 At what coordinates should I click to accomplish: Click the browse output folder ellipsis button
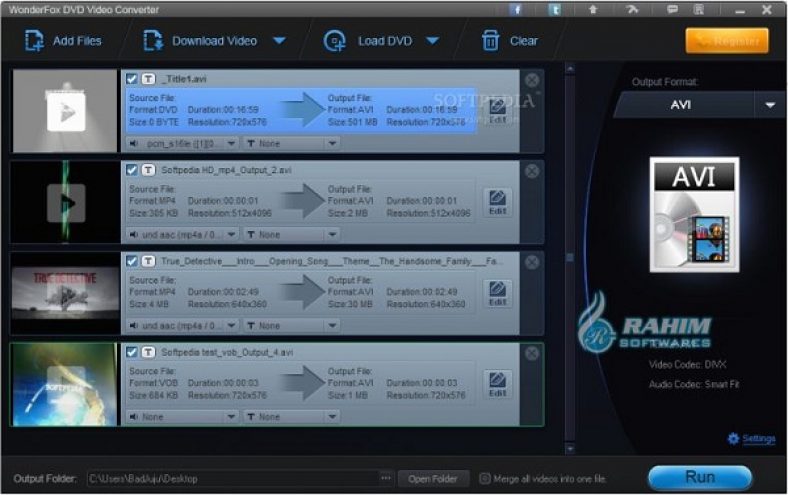pos(386,478)
